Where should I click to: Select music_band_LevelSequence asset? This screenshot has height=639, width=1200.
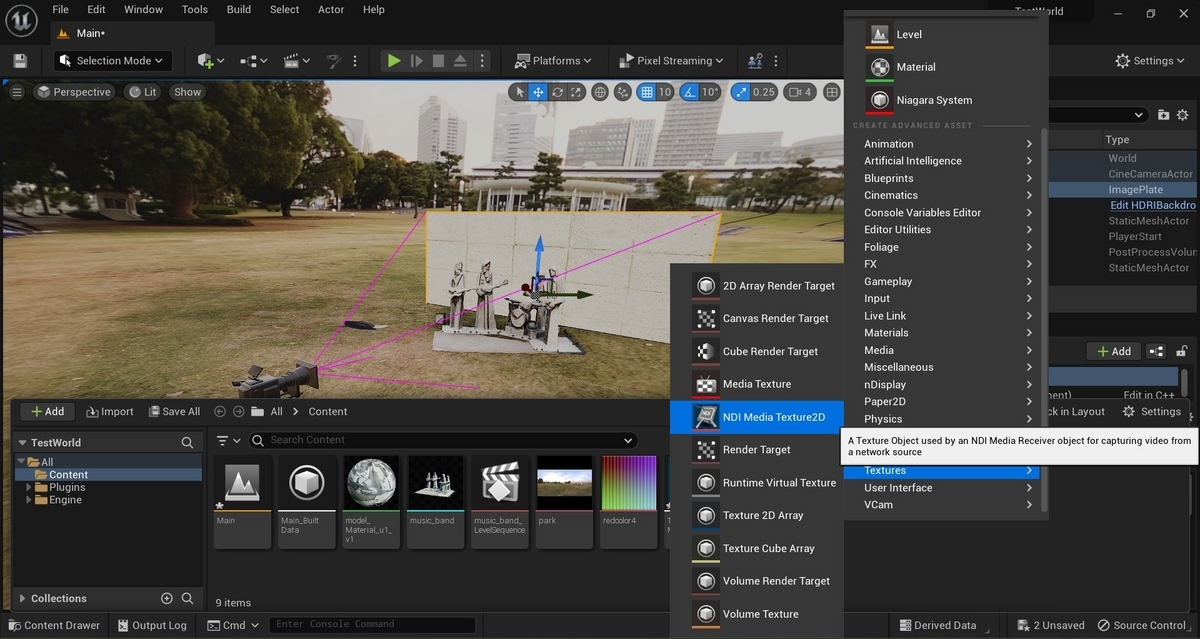[500, 501]
